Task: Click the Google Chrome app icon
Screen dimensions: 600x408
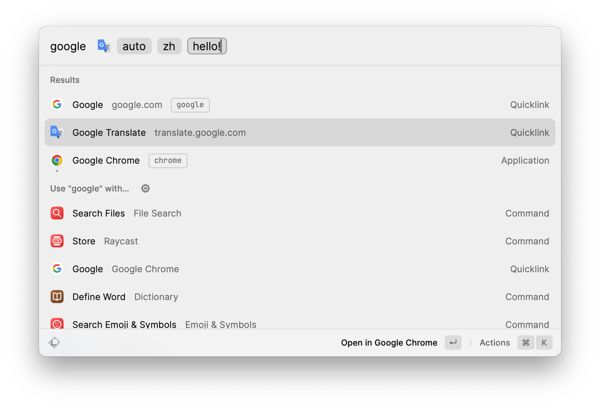Action: coord(57,160)
